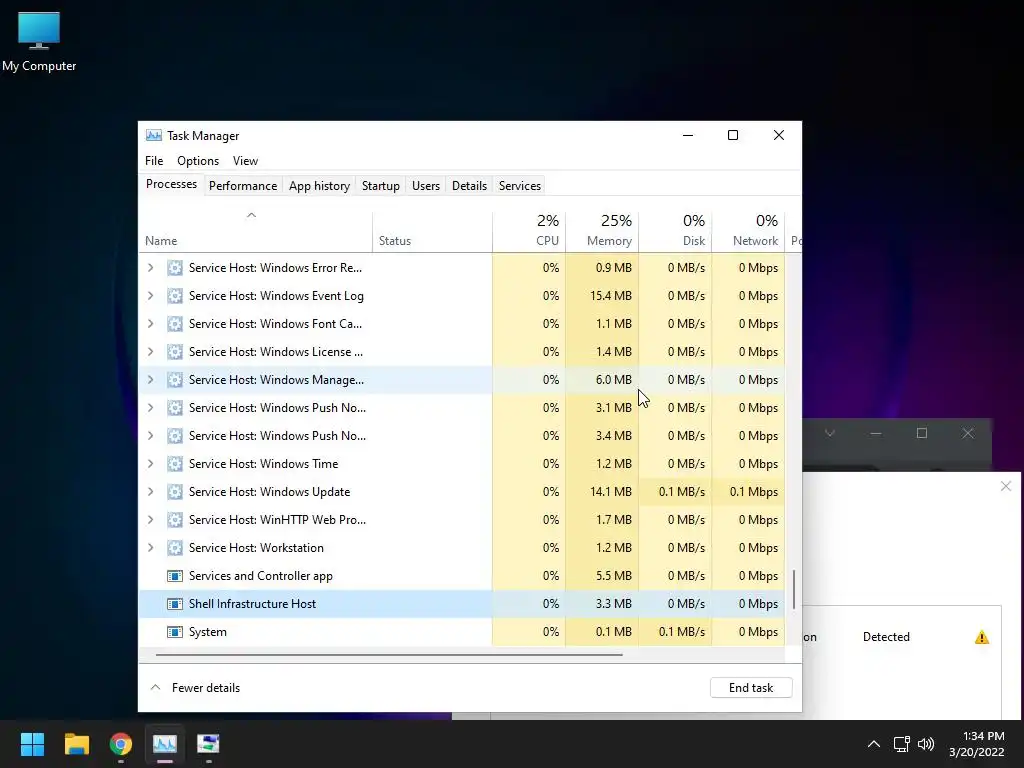Image resolution: width=1024 pixels, height=768 pixels.
Task: Click gear icon of Windows Error Re... service
Action: tap(174, 268)
